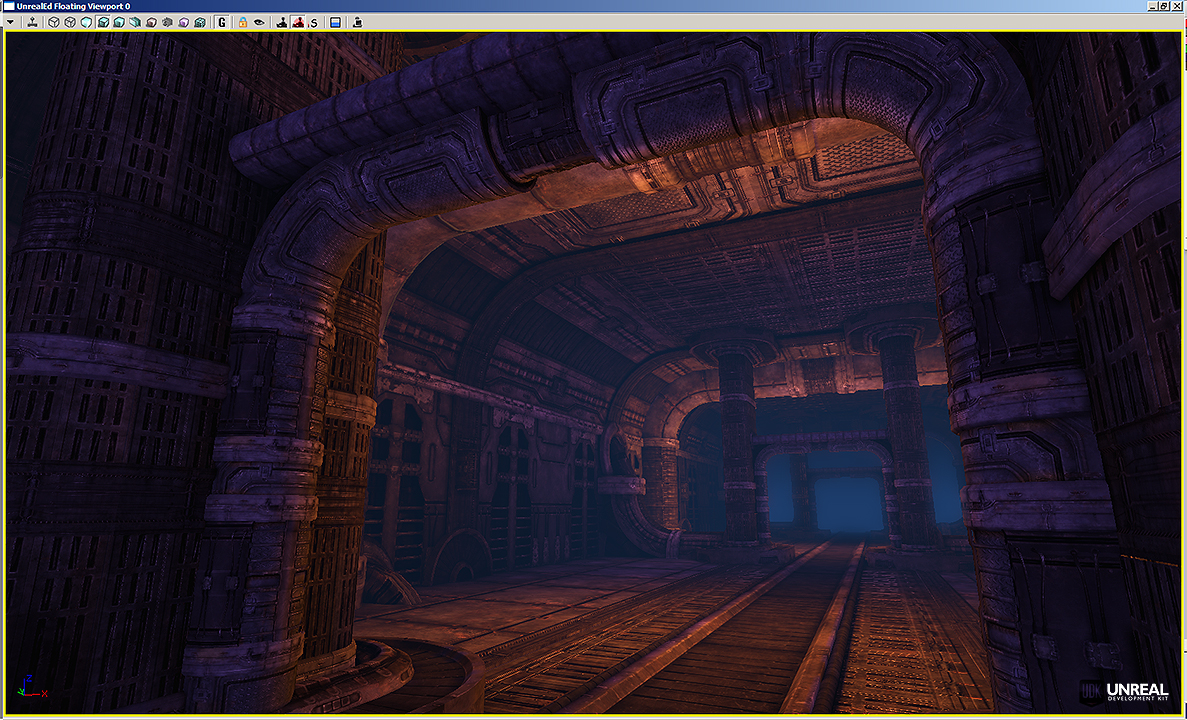Close the UnrealEd Floating Viewport window

[1178, 6]
